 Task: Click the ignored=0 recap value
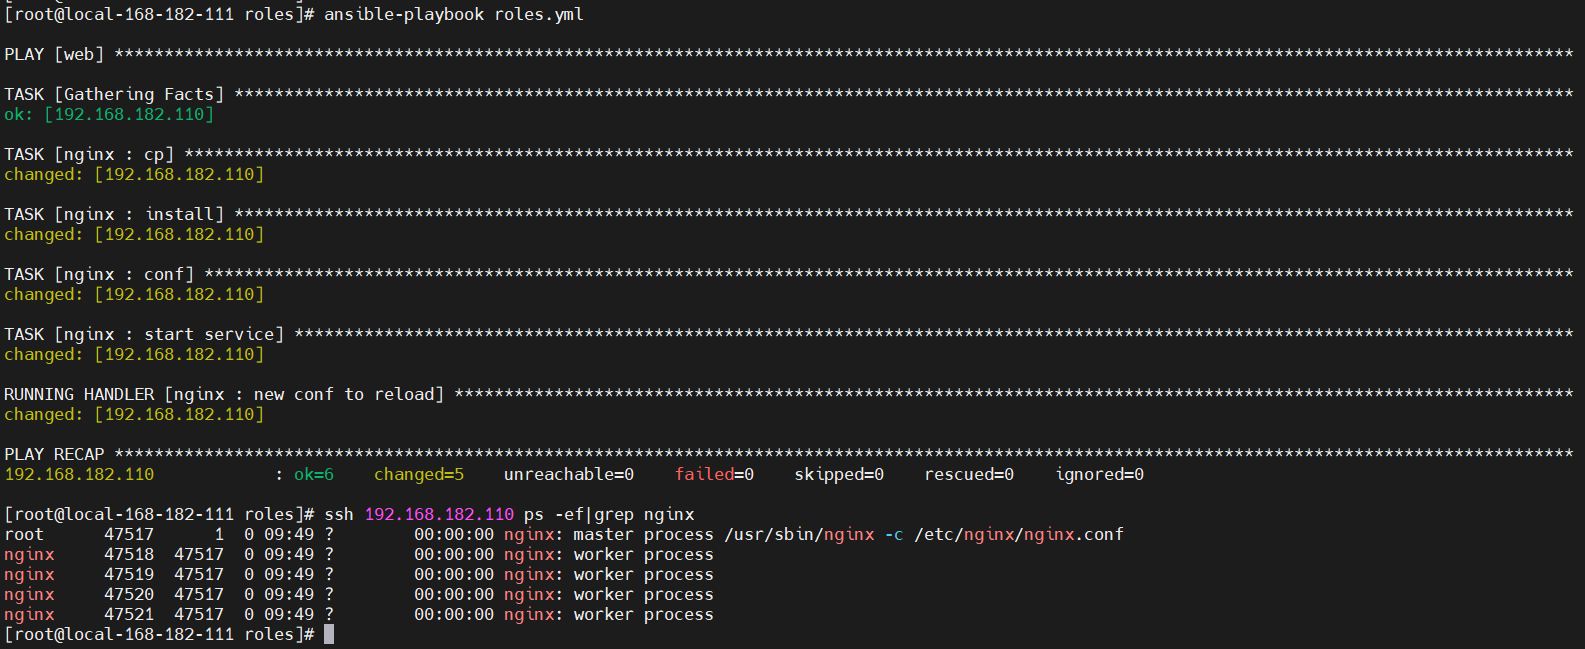pyautogui.click(x=1099, y=474)
